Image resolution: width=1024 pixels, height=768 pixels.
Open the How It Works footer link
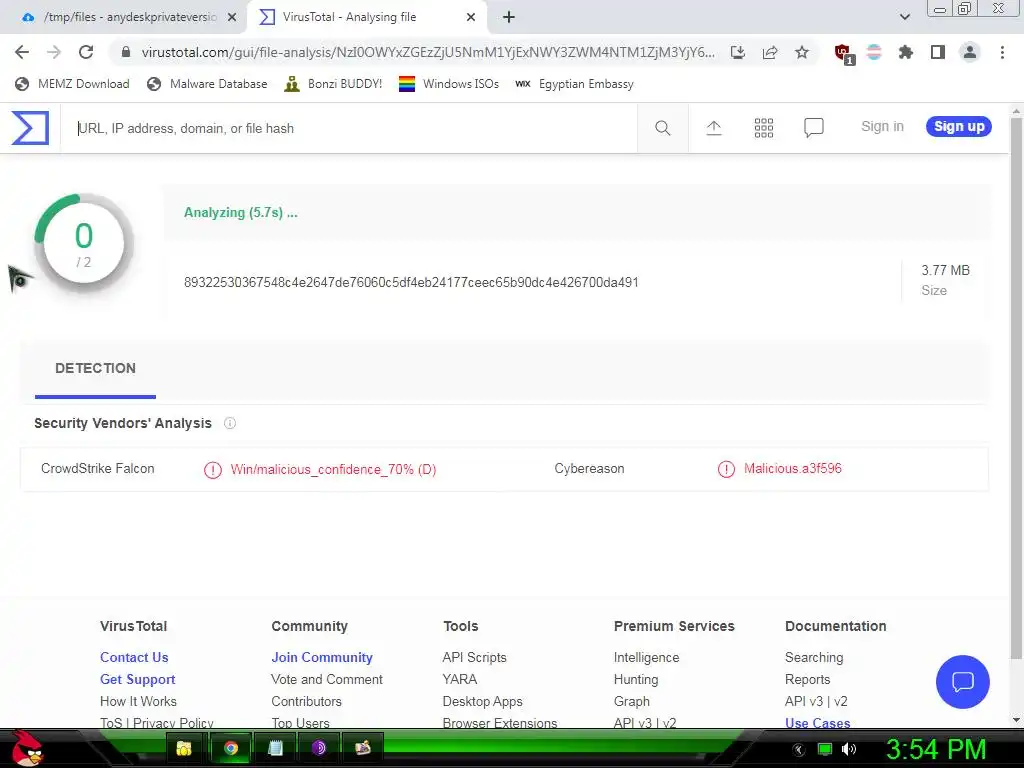(138, 701)
